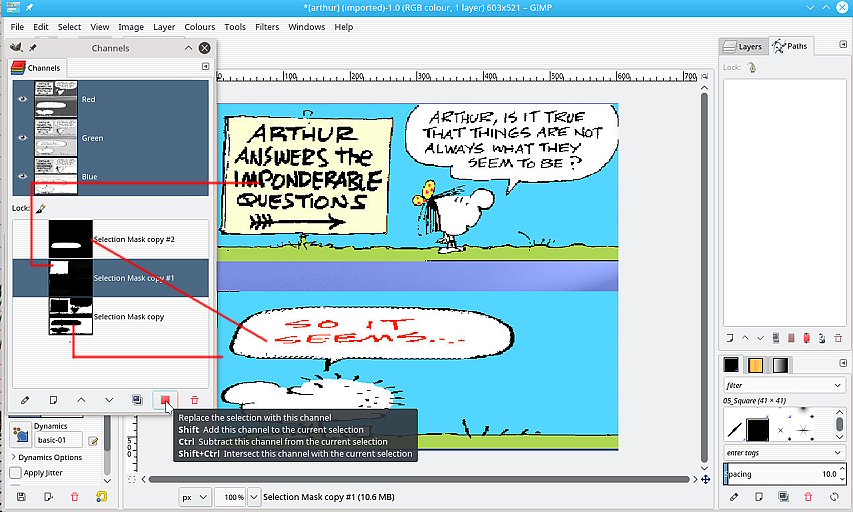The image size is (853, 512).
Task: Click the canvas vertical scrollbar
Action: pyautogui.click(x=704, y=277)
